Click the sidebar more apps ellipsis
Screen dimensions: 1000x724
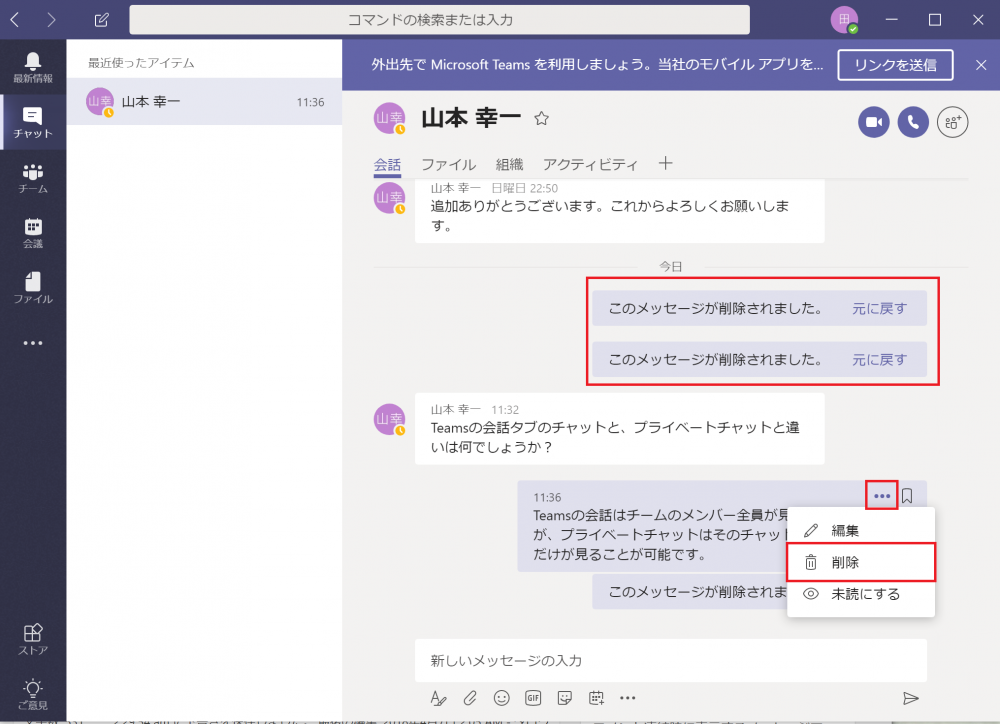[x=33, y=343]
